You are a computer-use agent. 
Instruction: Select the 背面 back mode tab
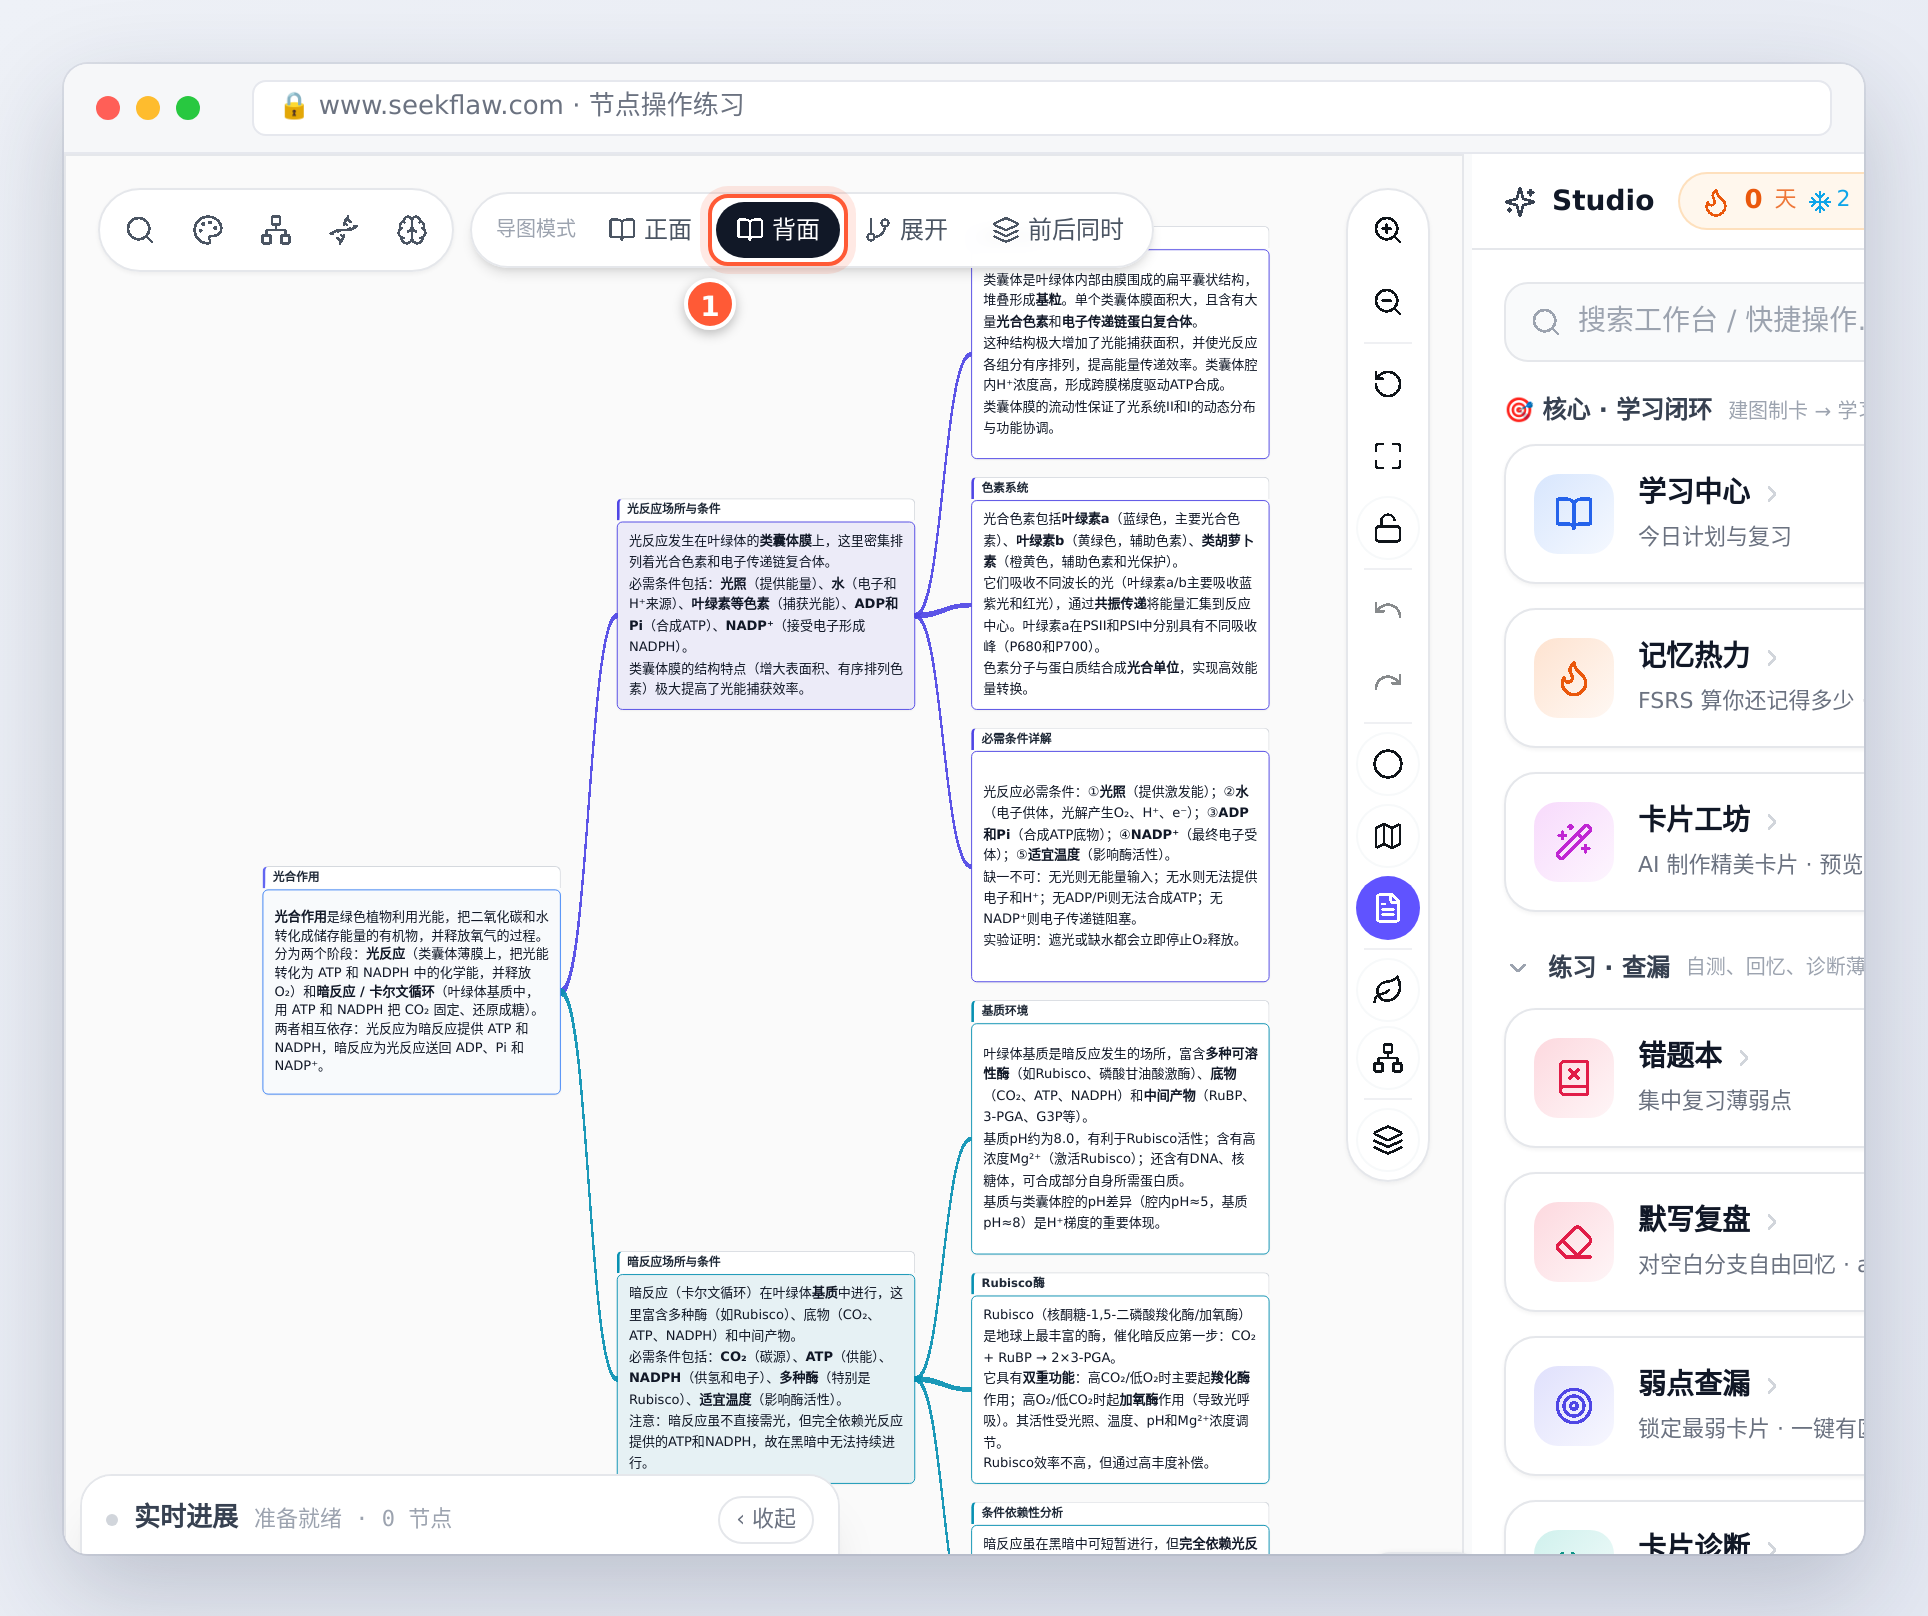778,230
